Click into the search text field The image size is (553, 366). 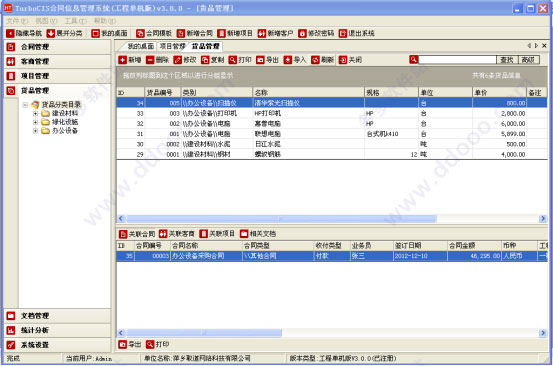pos(457,60)
